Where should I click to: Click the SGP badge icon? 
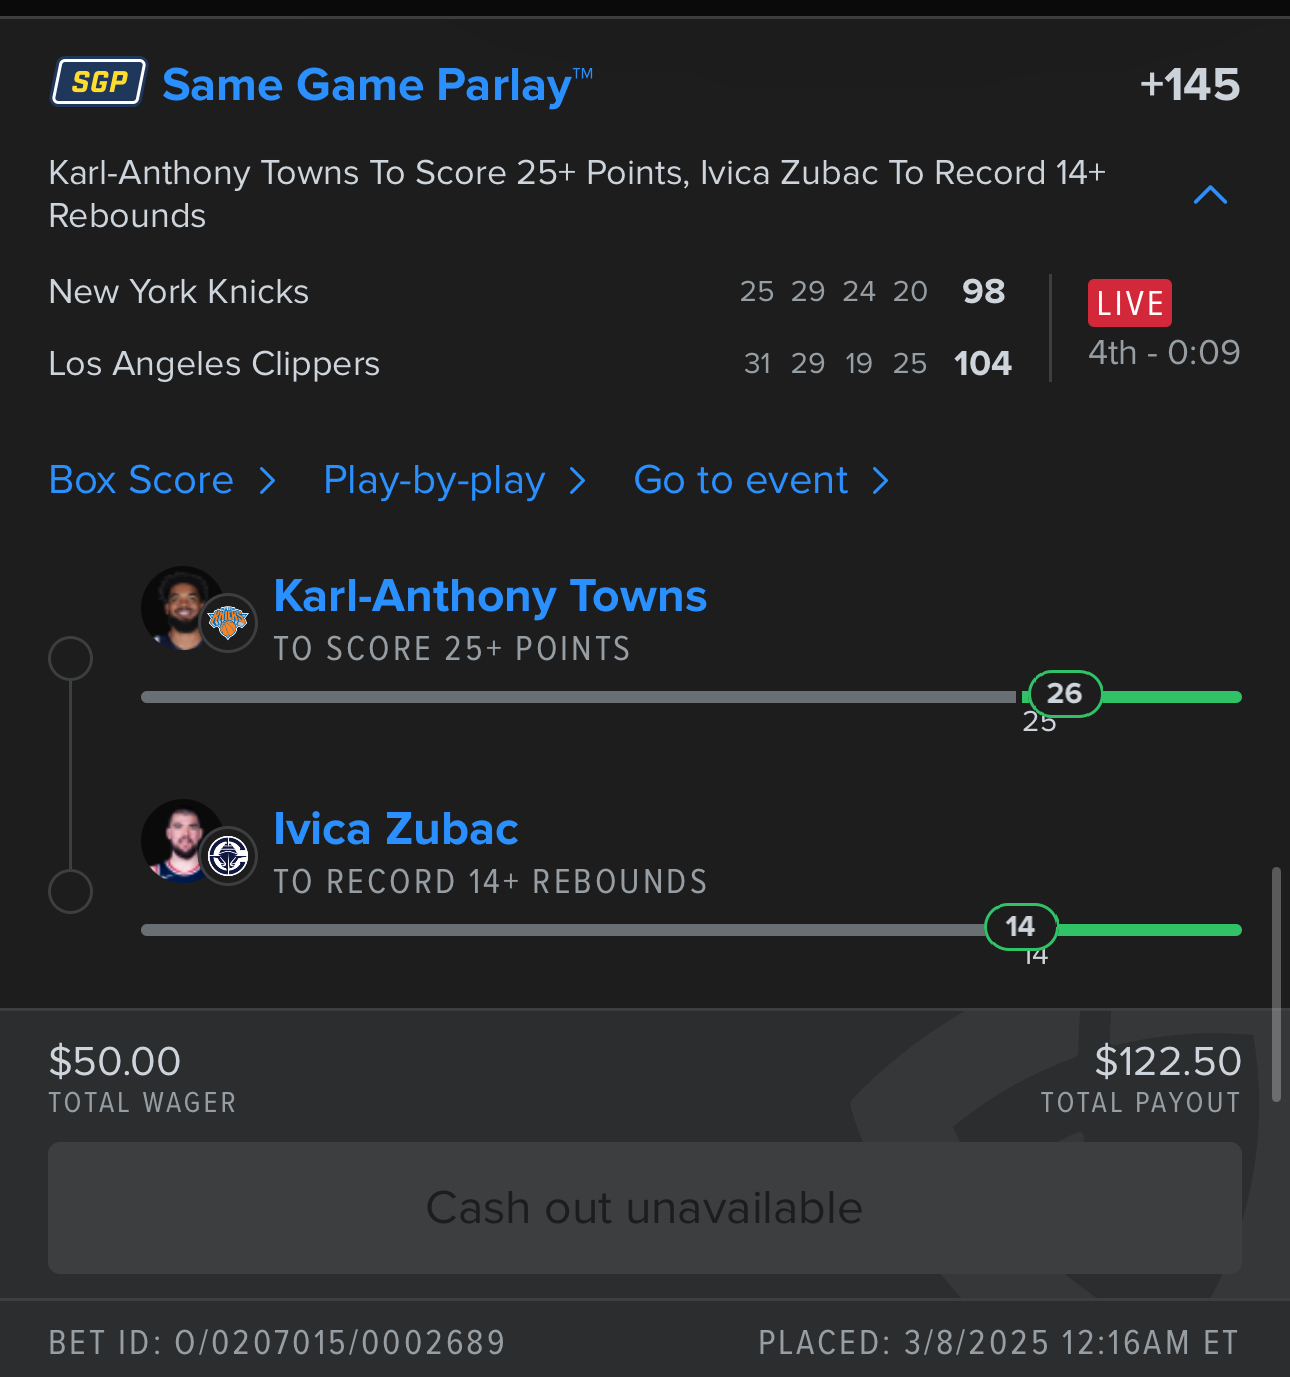(99, 82)
